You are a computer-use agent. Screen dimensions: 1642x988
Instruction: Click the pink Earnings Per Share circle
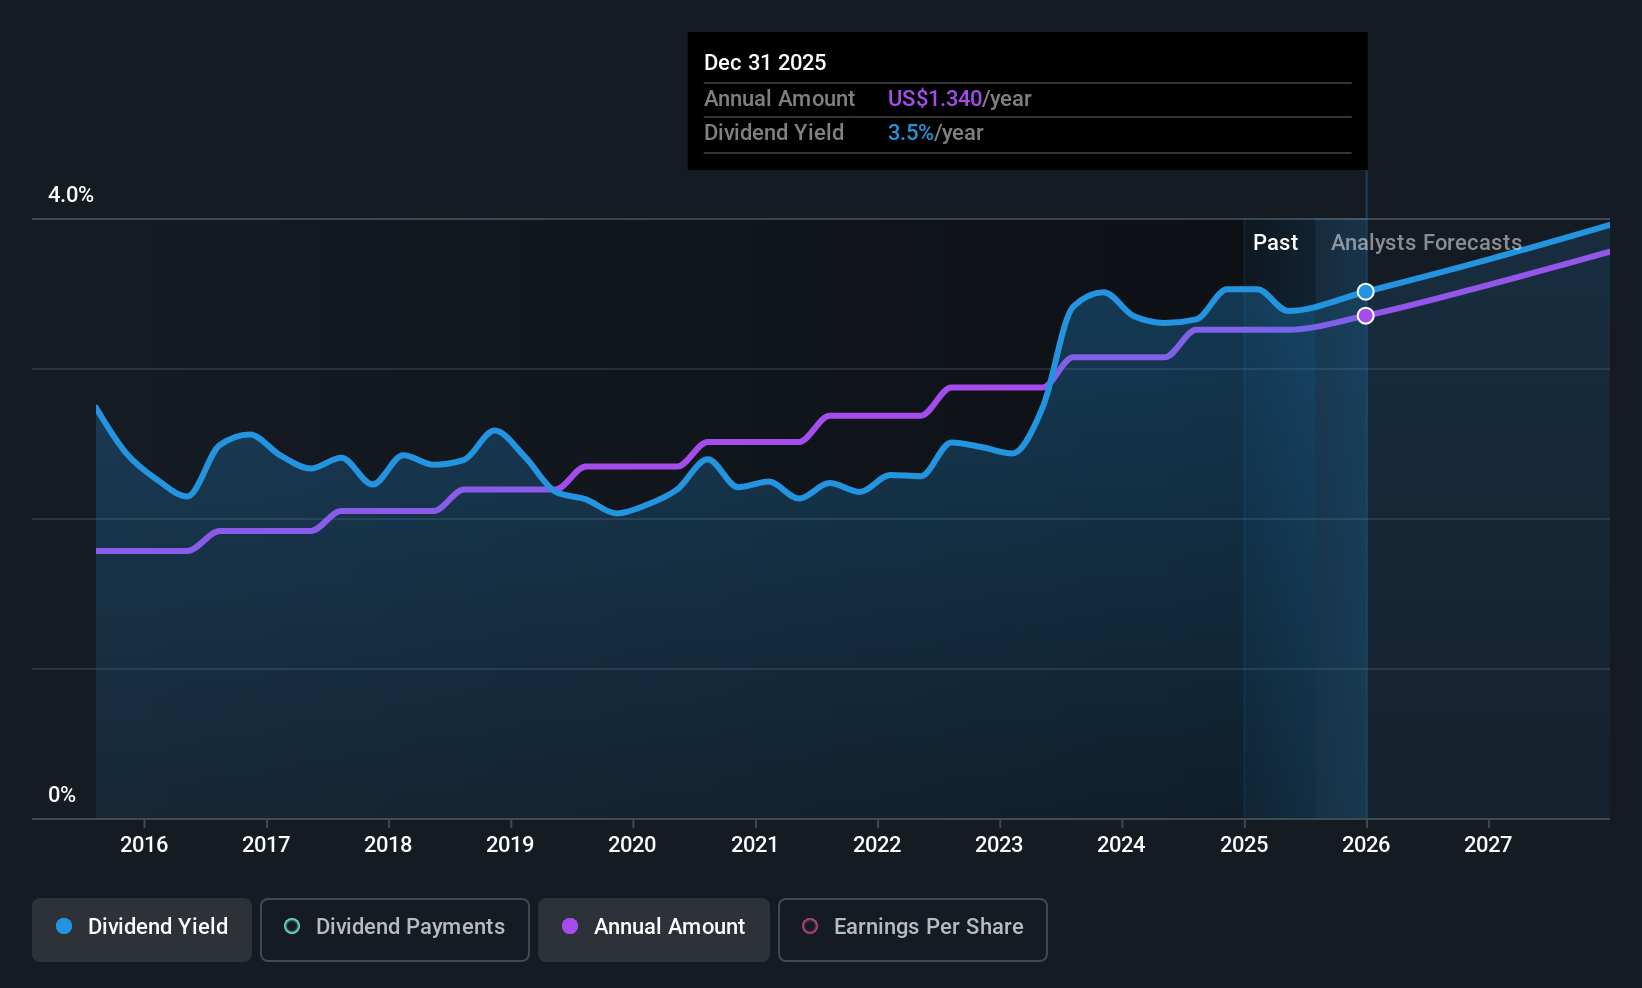tap(810, 926)
